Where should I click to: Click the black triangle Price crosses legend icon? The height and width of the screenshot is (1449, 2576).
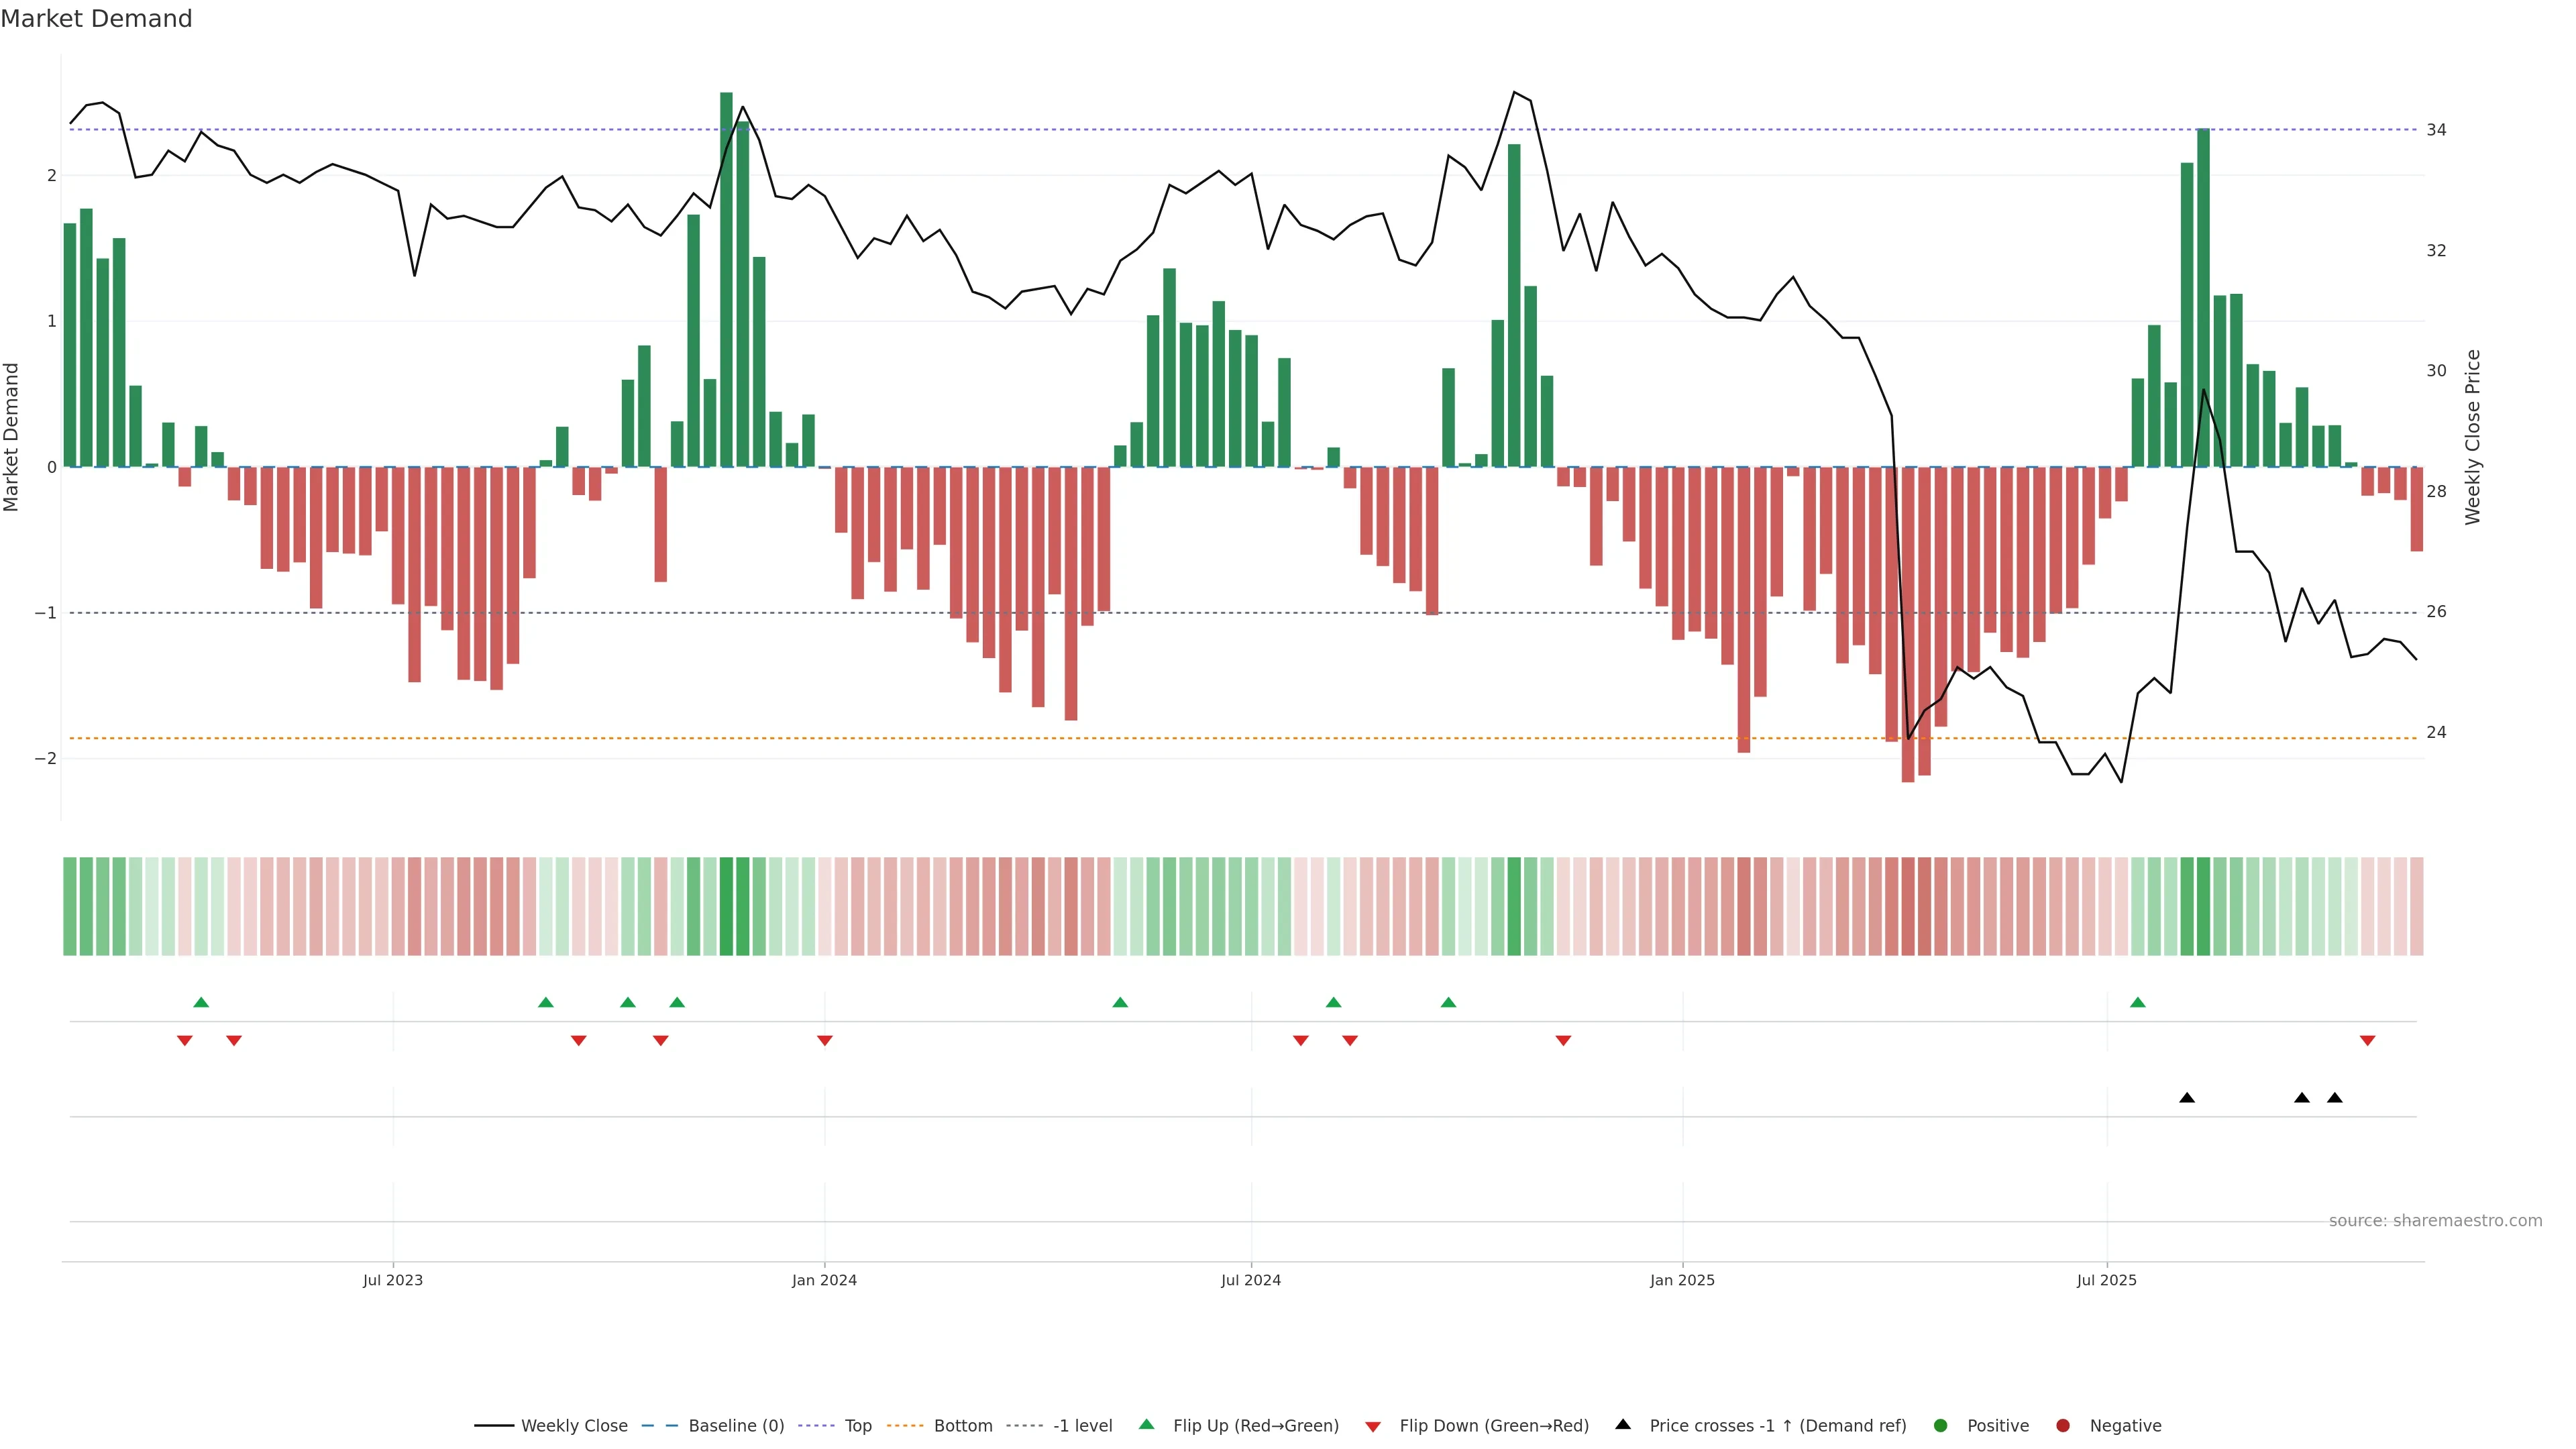(1623, 1424)
